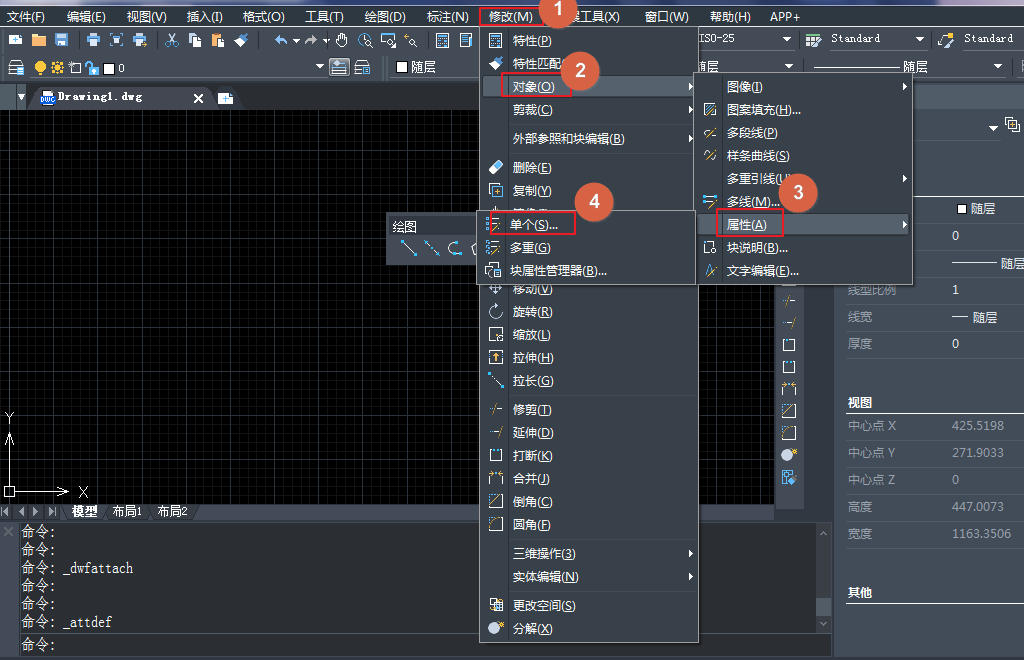
Task: Expand the 随层 linetype dropdown
Action: [x=996, y=64]
